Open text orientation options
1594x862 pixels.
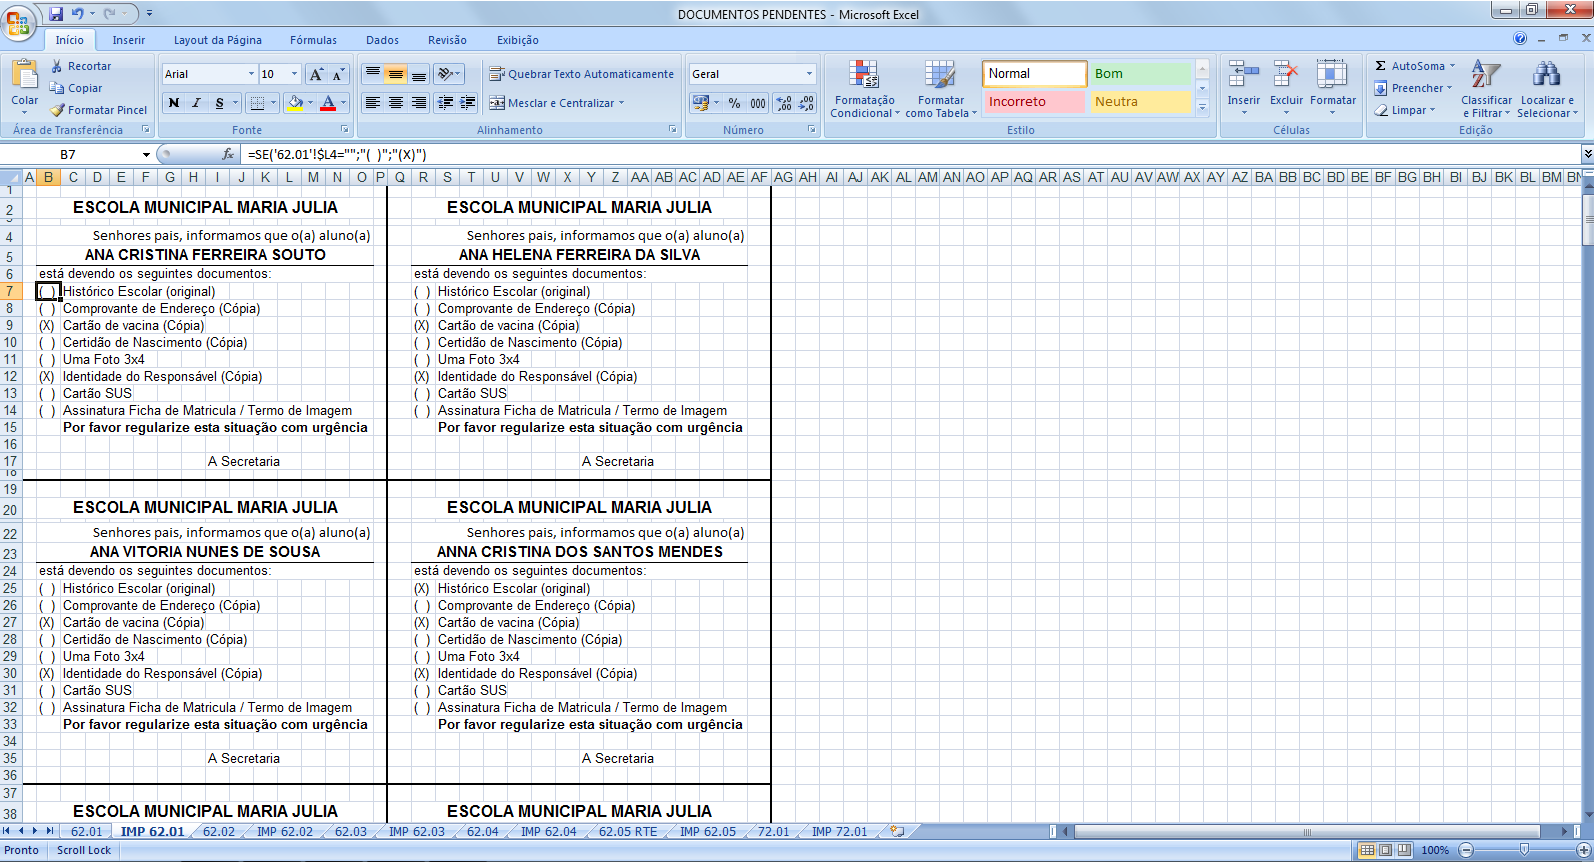point(449,74)
